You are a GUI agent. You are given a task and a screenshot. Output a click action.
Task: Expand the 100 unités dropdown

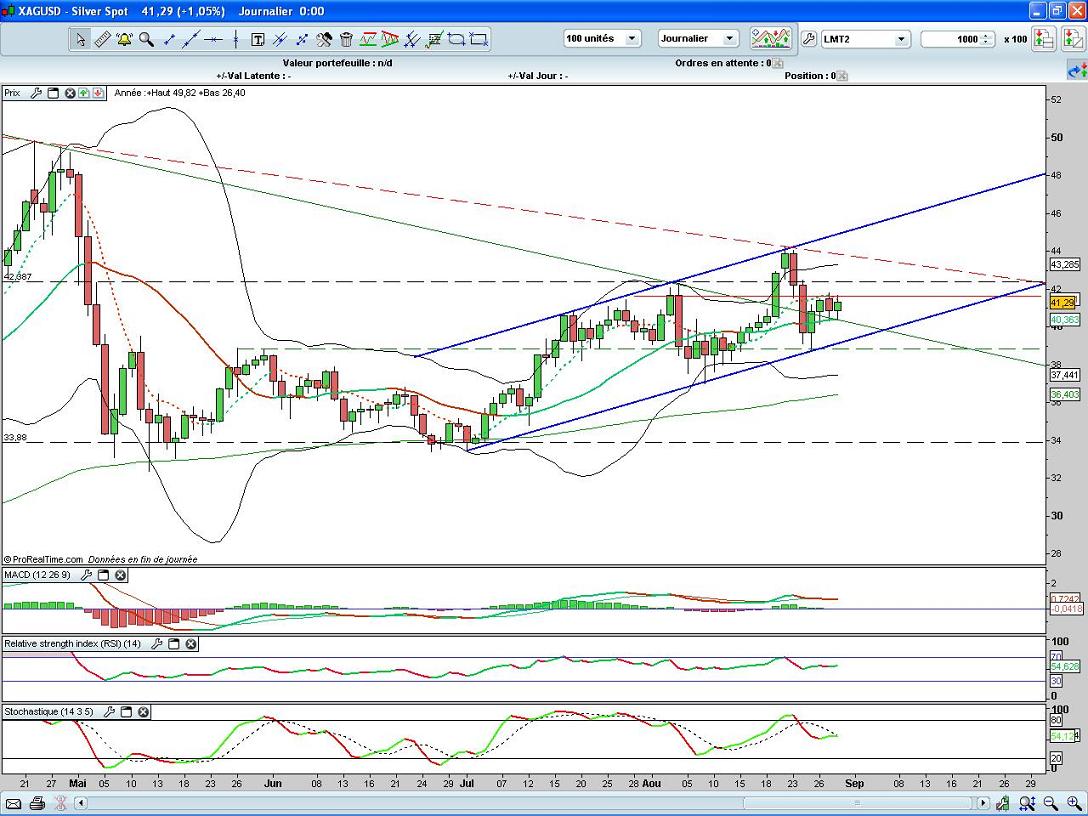[x=633, y=39]
